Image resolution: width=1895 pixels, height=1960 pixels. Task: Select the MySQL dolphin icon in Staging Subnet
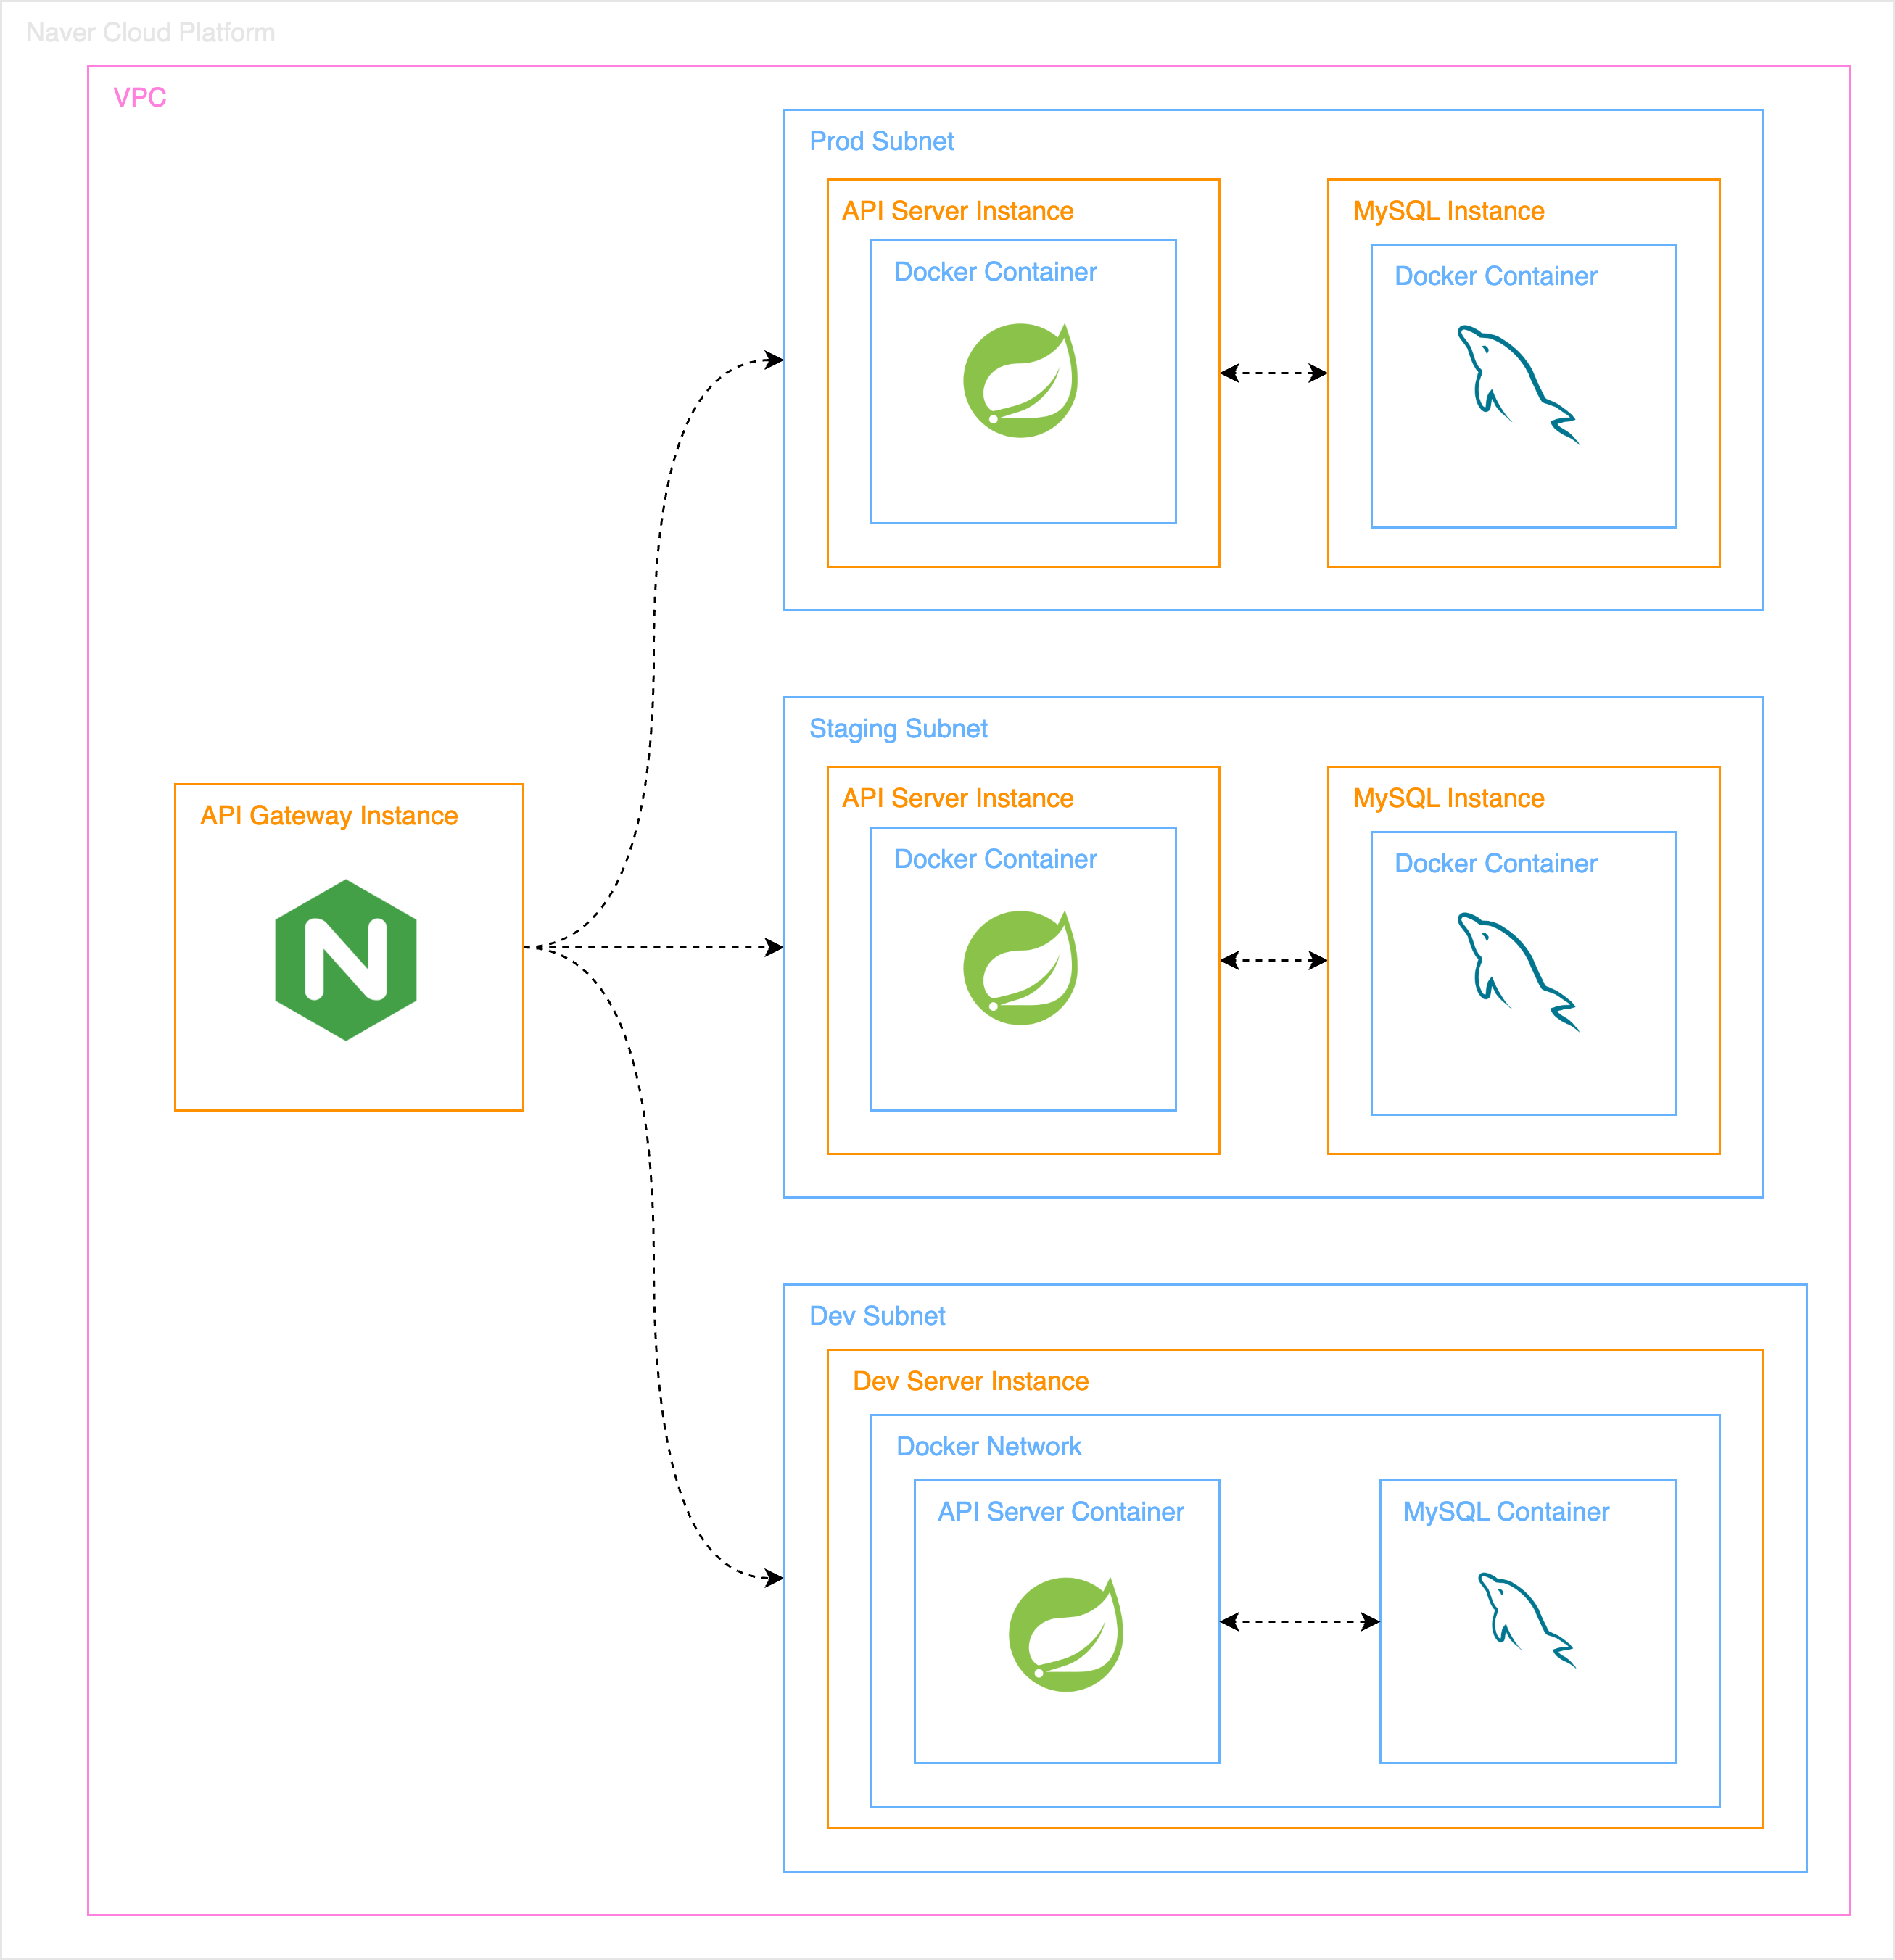click(1518, 972)
